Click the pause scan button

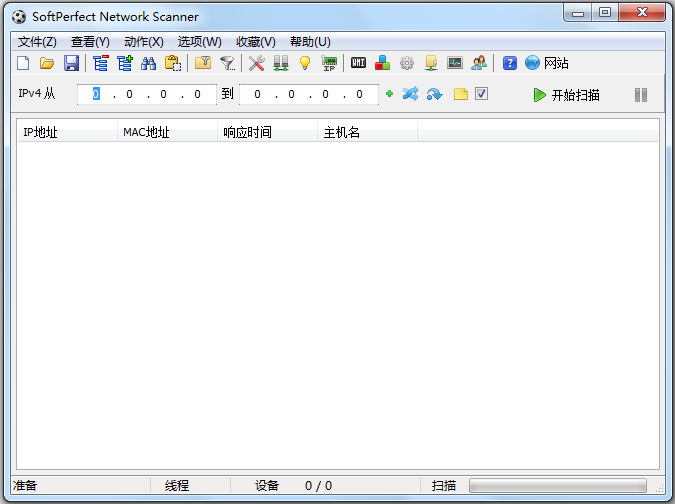(641, 95)
